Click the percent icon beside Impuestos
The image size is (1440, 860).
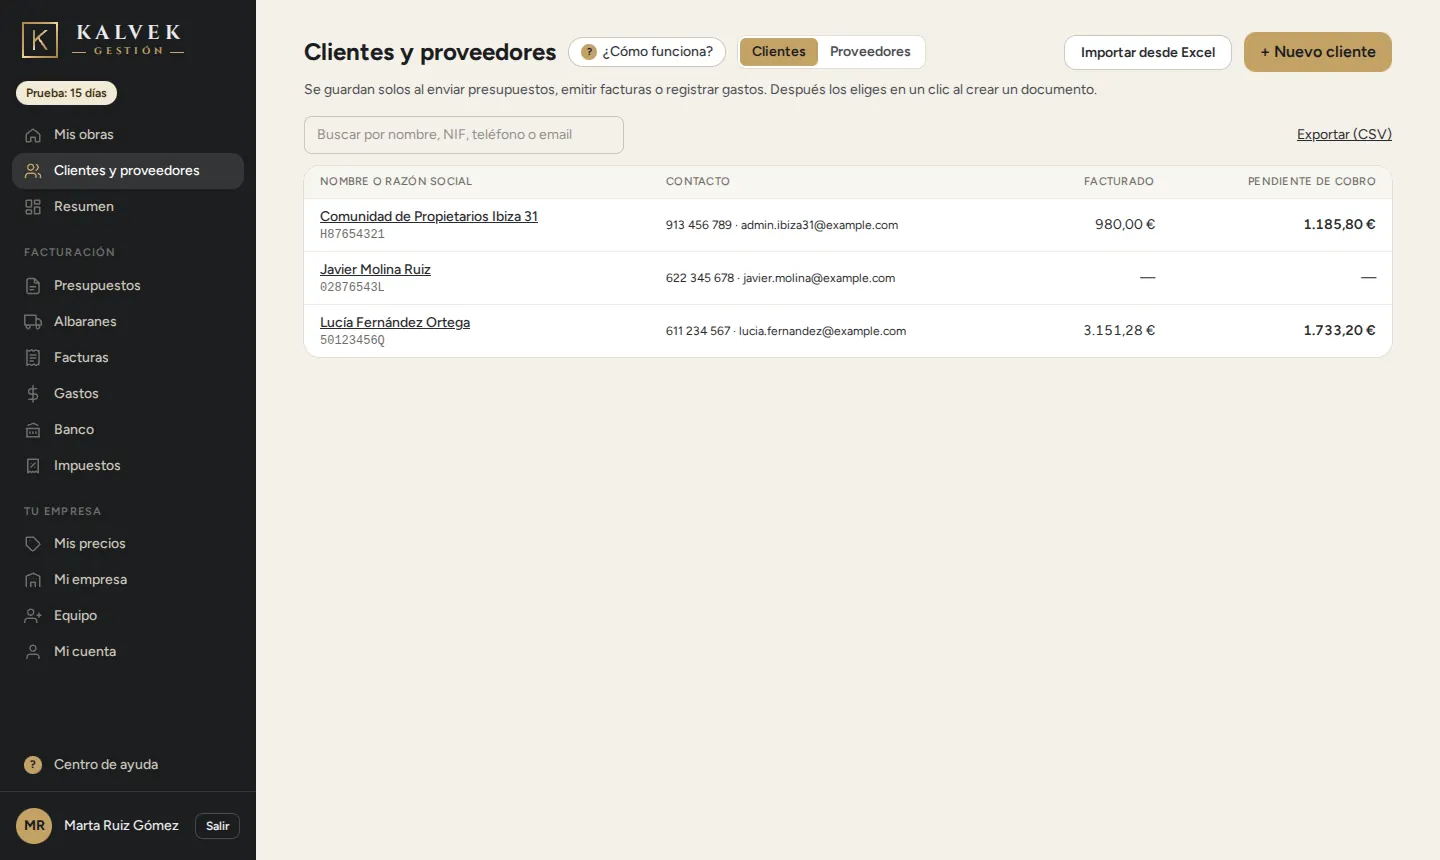(33, 466)
